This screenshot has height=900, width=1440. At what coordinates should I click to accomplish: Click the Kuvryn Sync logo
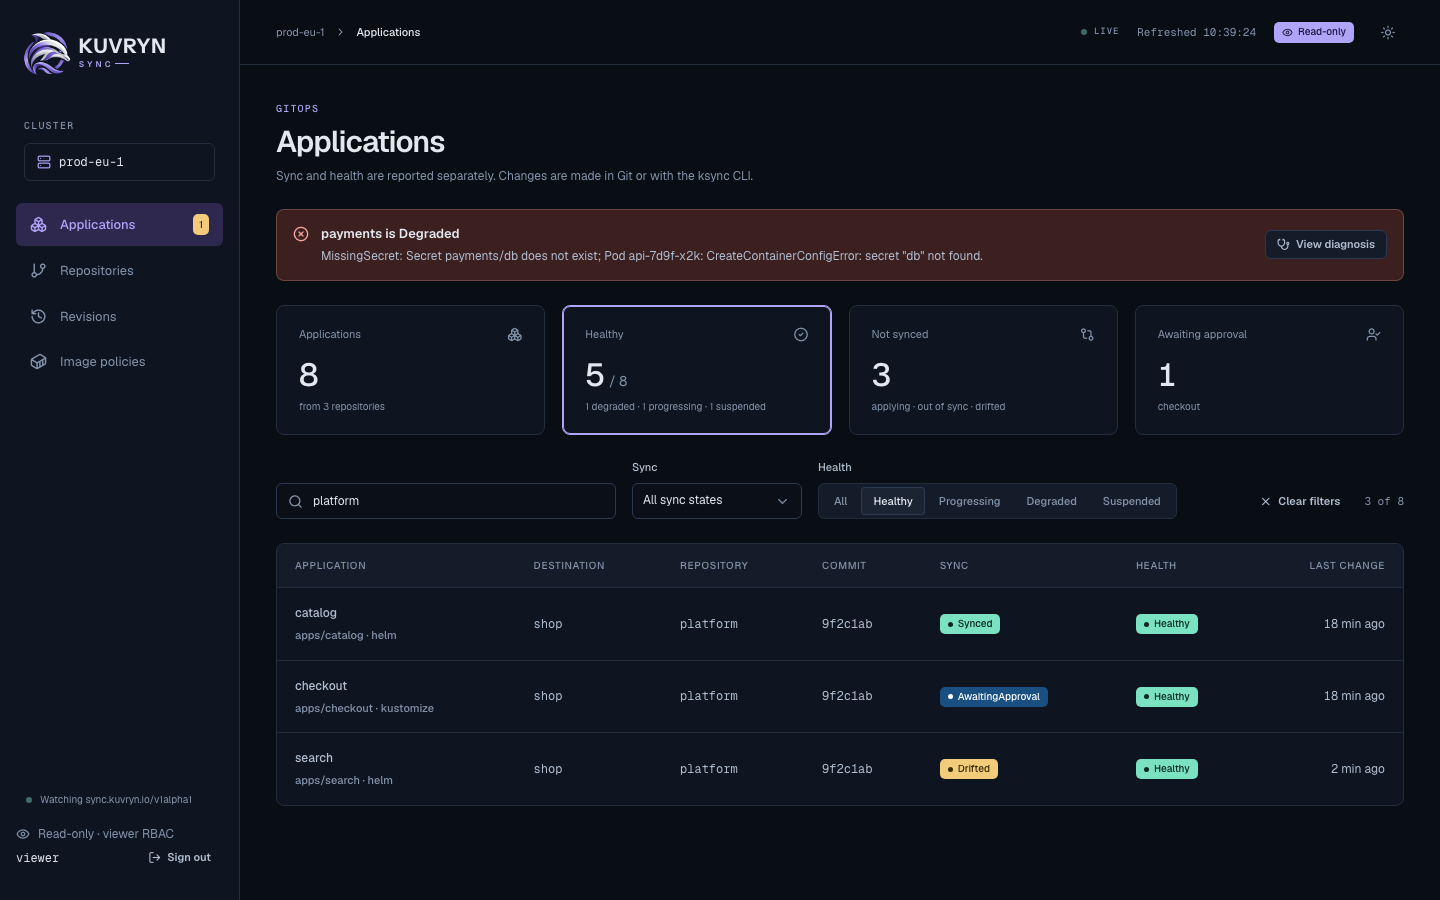[95, 53]
